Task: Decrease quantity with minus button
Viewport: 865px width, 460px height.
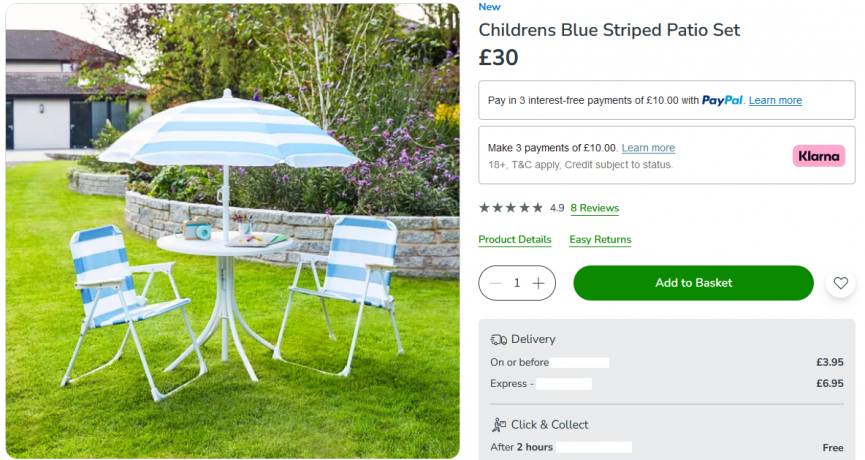Action: tap(495, 284)
